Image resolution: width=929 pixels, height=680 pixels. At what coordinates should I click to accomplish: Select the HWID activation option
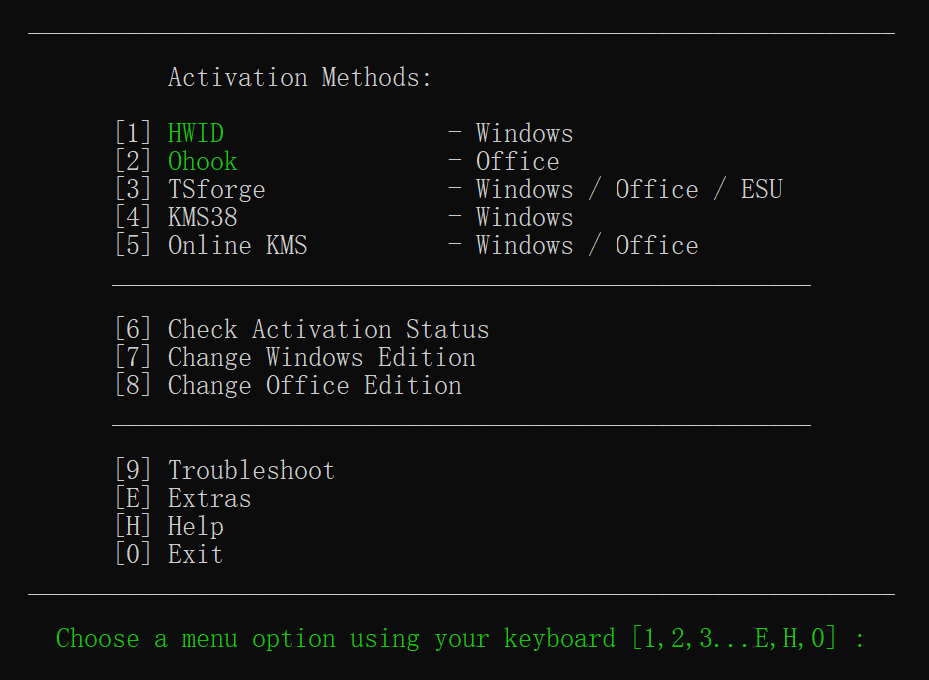[196, 133]
